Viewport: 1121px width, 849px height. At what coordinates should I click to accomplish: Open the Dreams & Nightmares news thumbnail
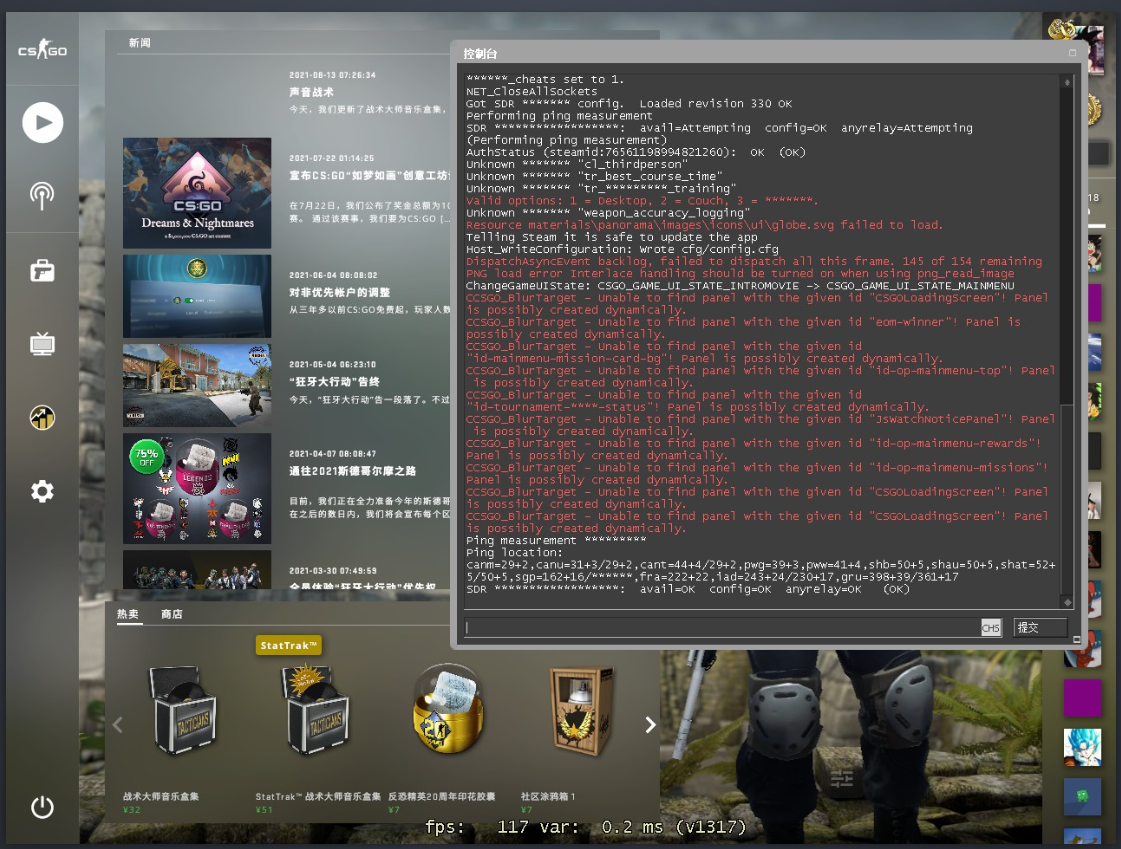197,193
